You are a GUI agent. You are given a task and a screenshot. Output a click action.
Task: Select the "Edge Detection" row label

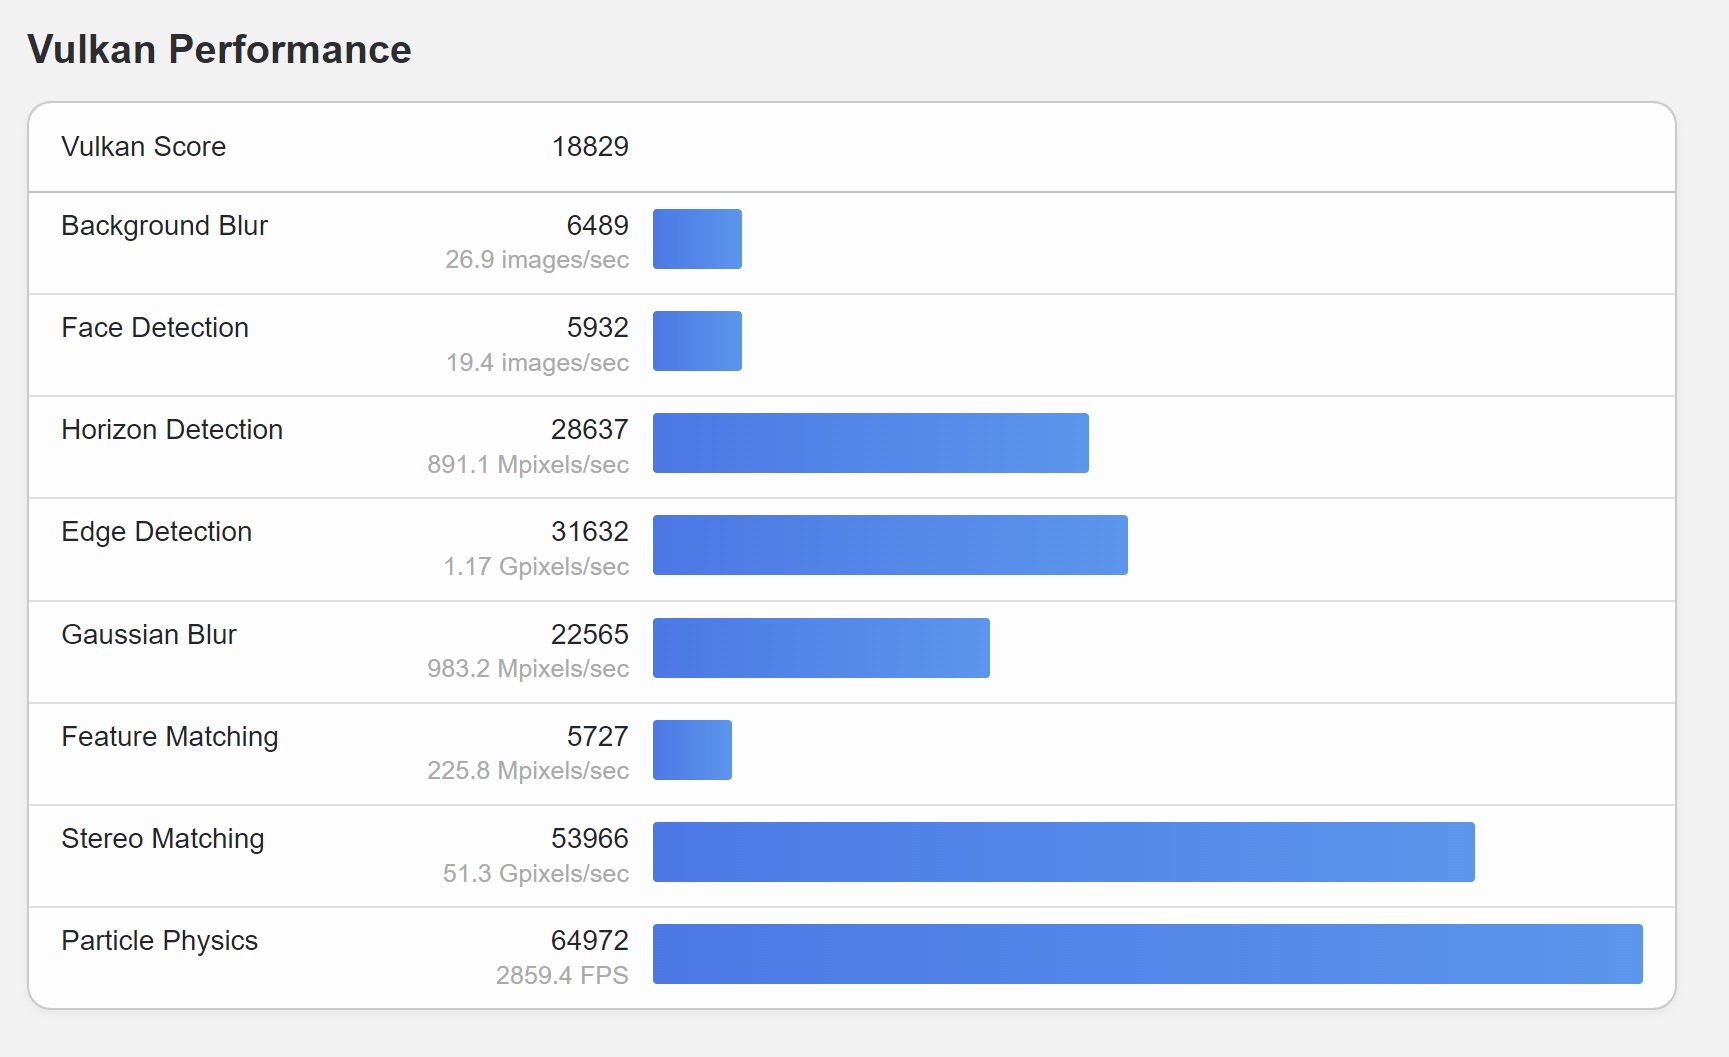(x=157, y=532)
